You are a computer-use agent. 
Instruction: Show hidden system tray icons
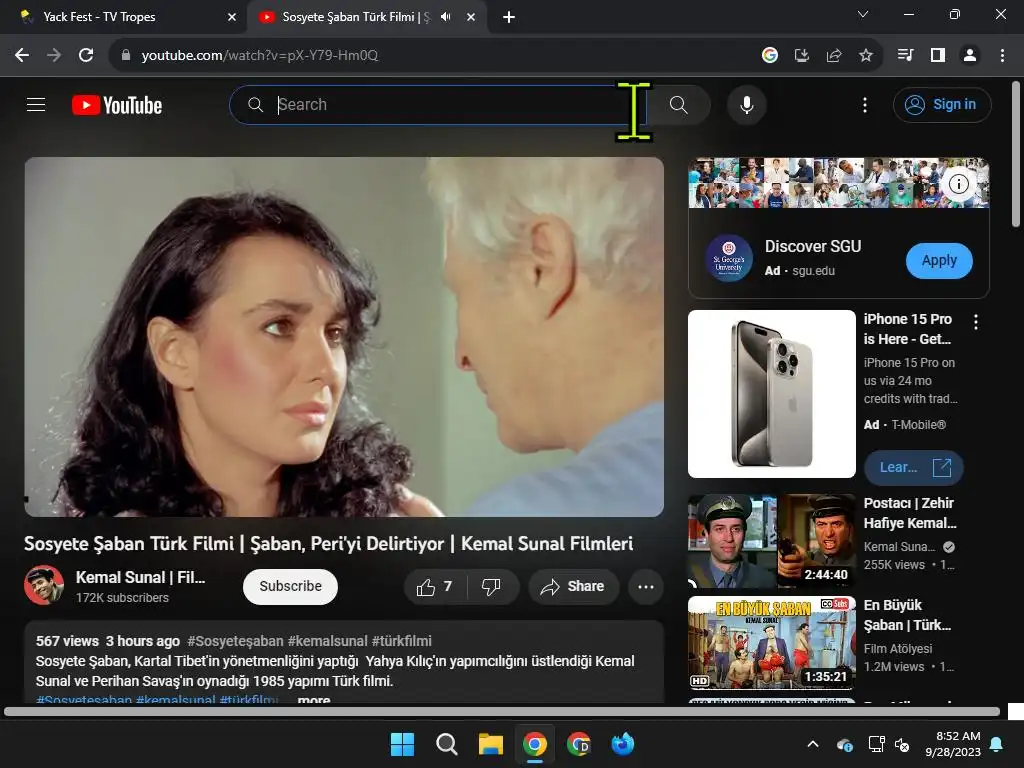pos(813,744)
